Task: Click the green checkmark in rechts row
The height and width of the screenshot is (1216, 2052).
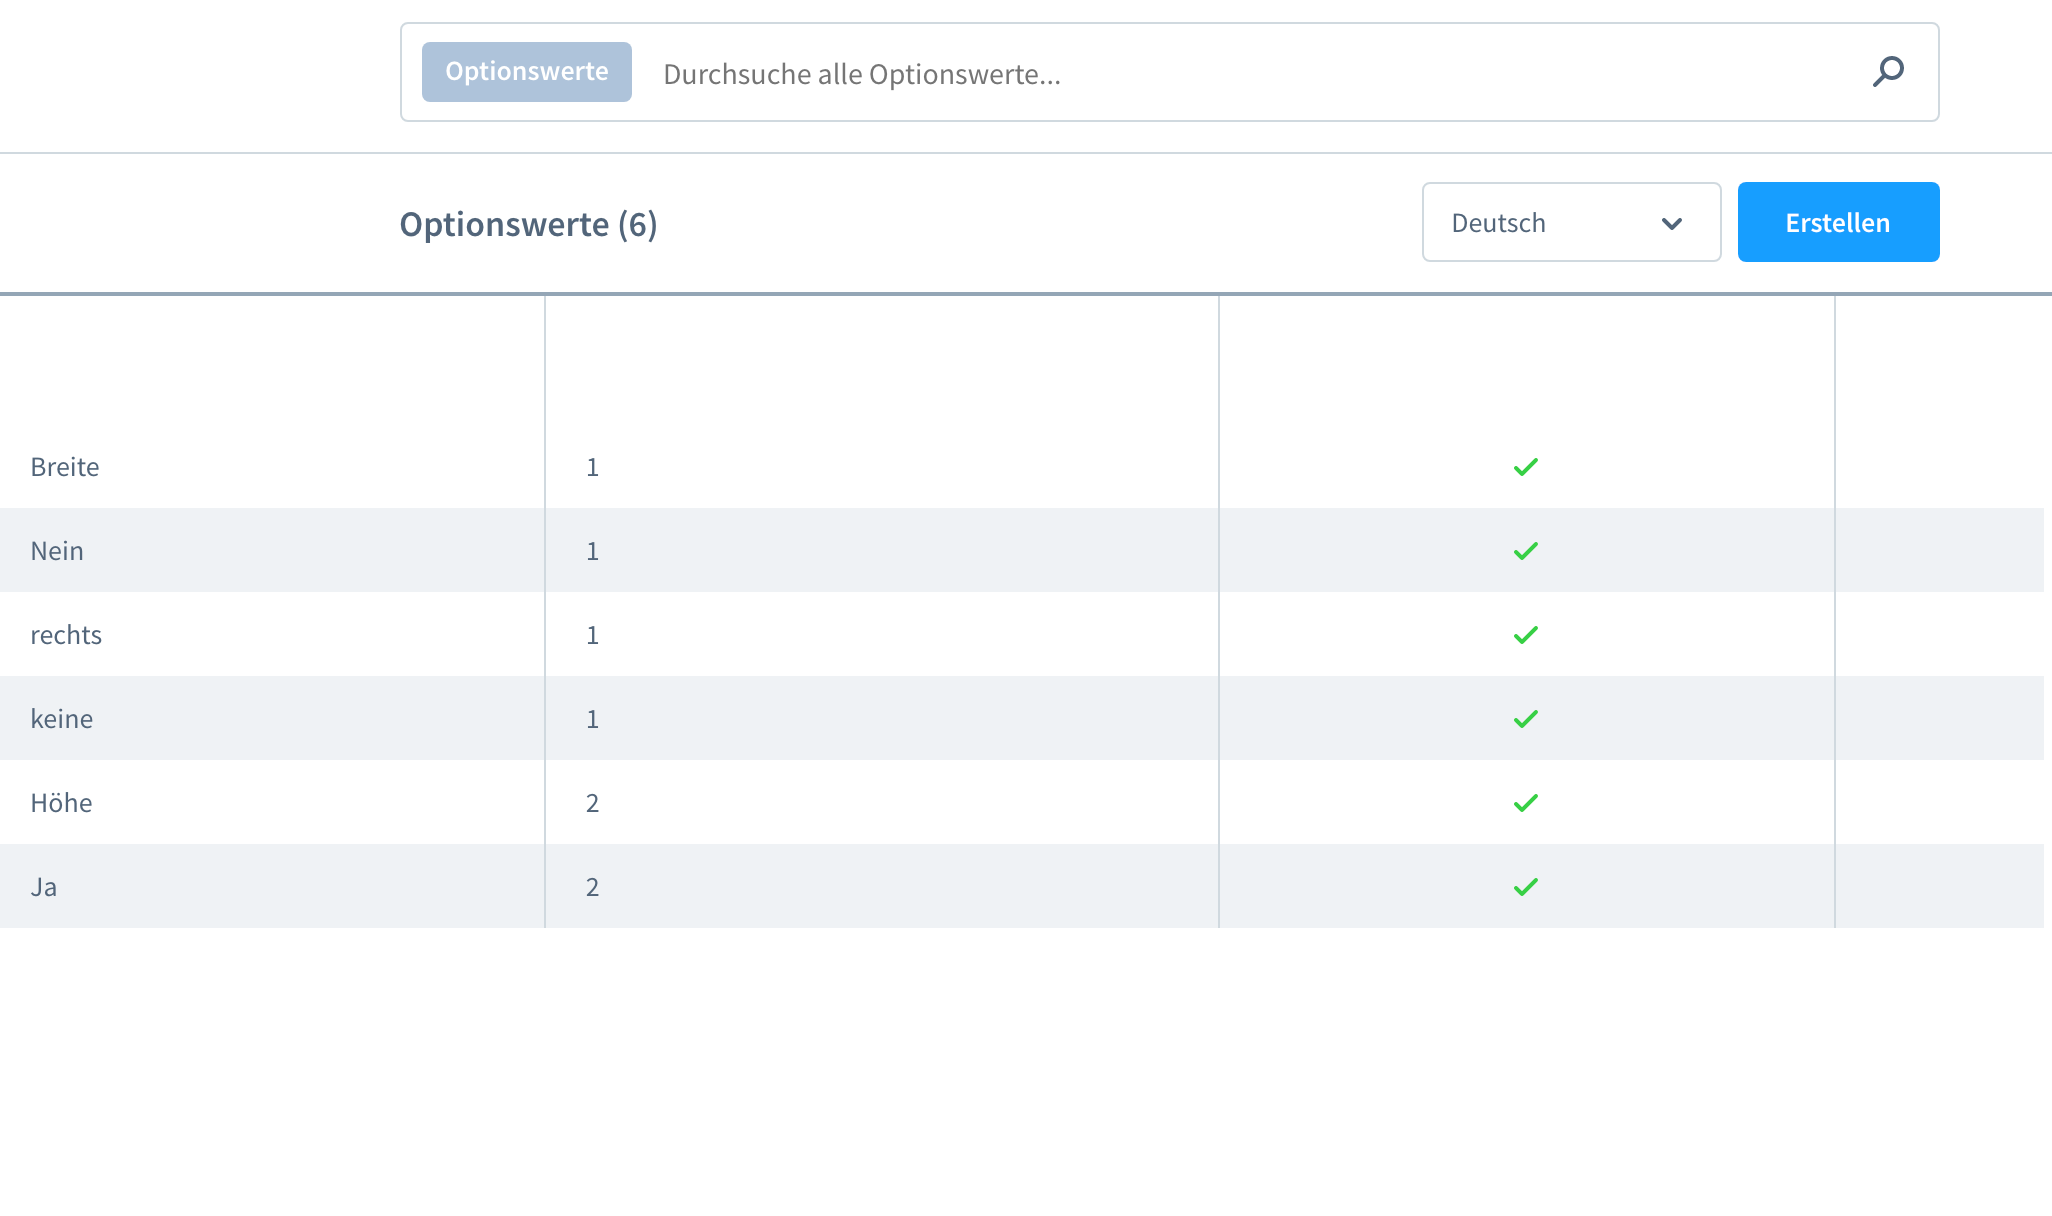Action: pos(1526,635)
